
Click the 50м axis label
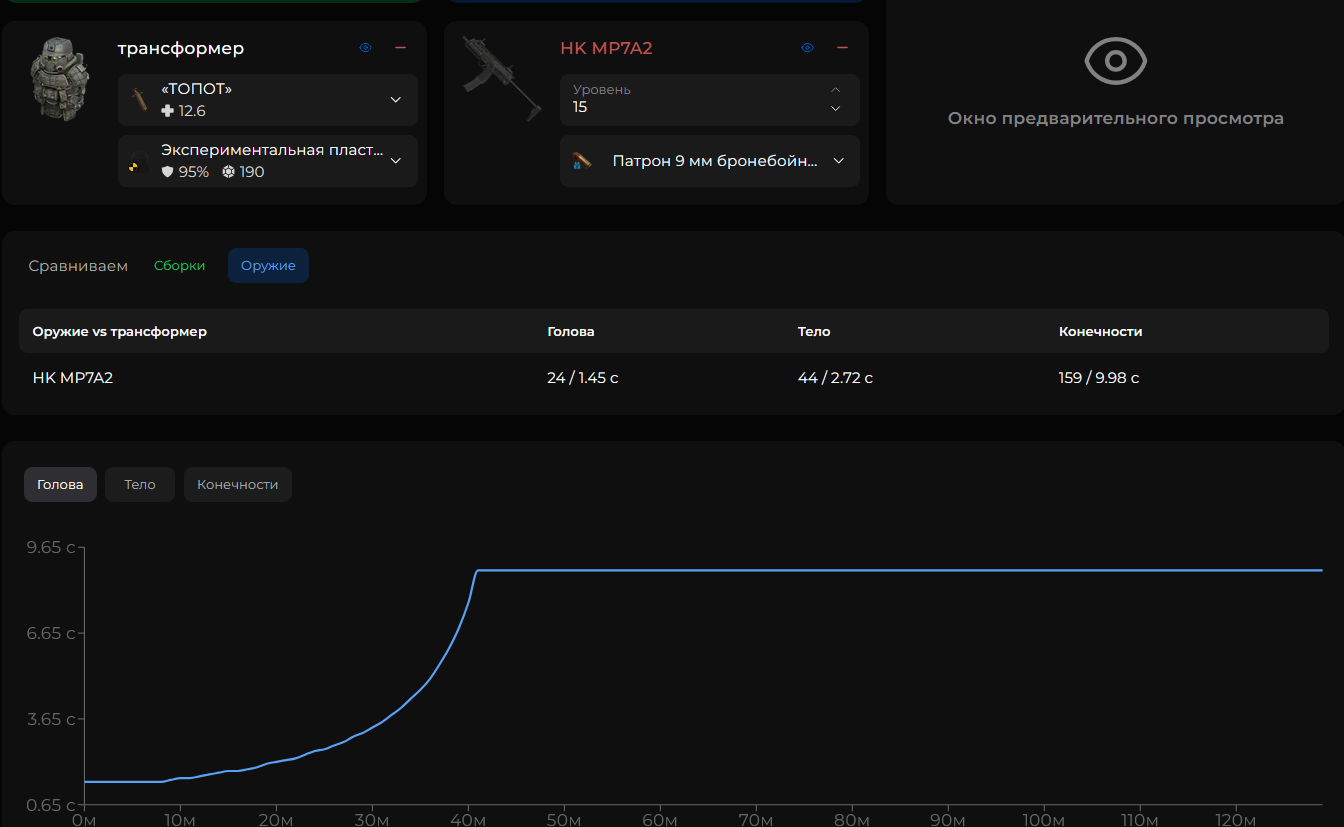tap(564, 820)
